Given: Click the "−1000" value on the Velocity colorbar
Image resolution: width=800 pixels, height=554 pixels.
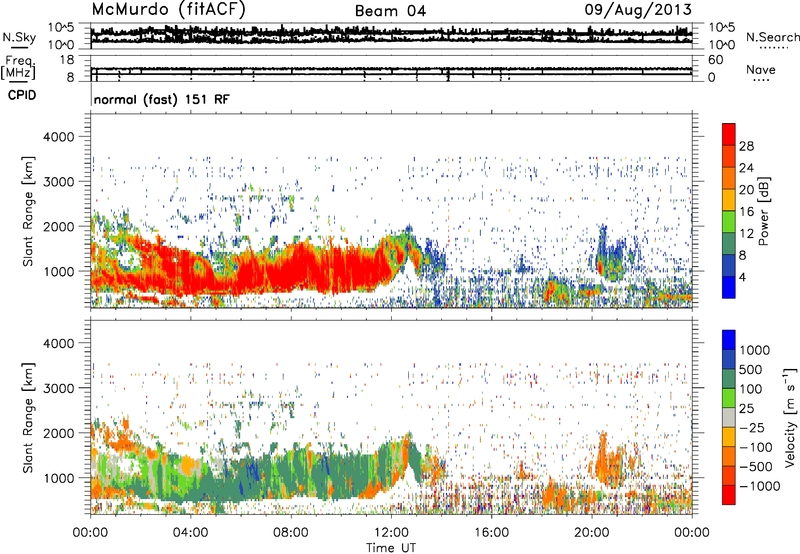Looking at the screenshot, I should 759,486.
